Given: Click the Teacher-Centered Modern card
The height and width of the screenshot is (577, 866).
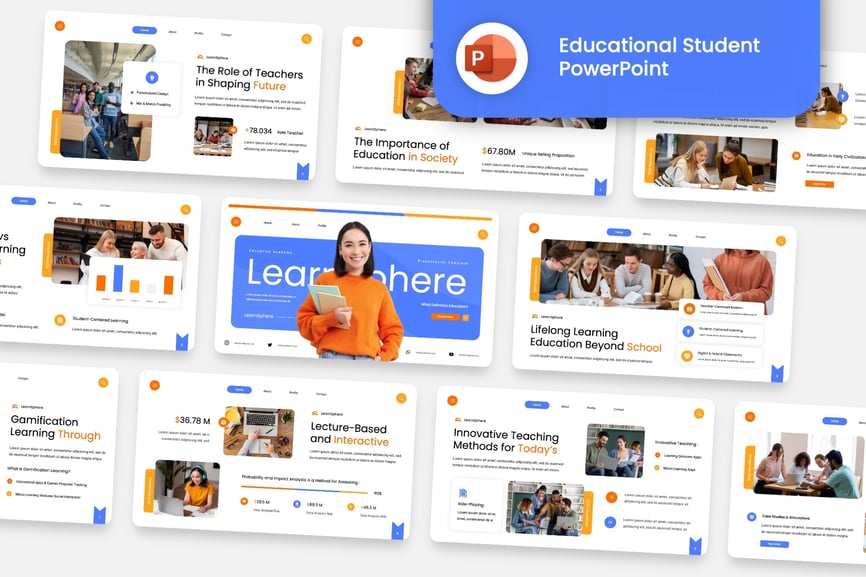Looking at the screenshot, I should click(x=720, y=308).
